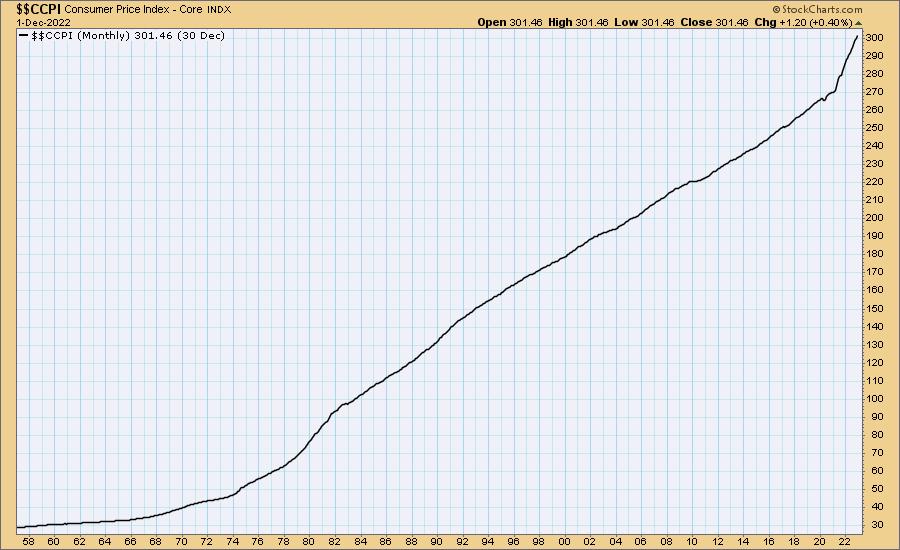Open the StockCharts.com copyright link
The height and width of the screenshot is (550, 900).
click(817, 9)
